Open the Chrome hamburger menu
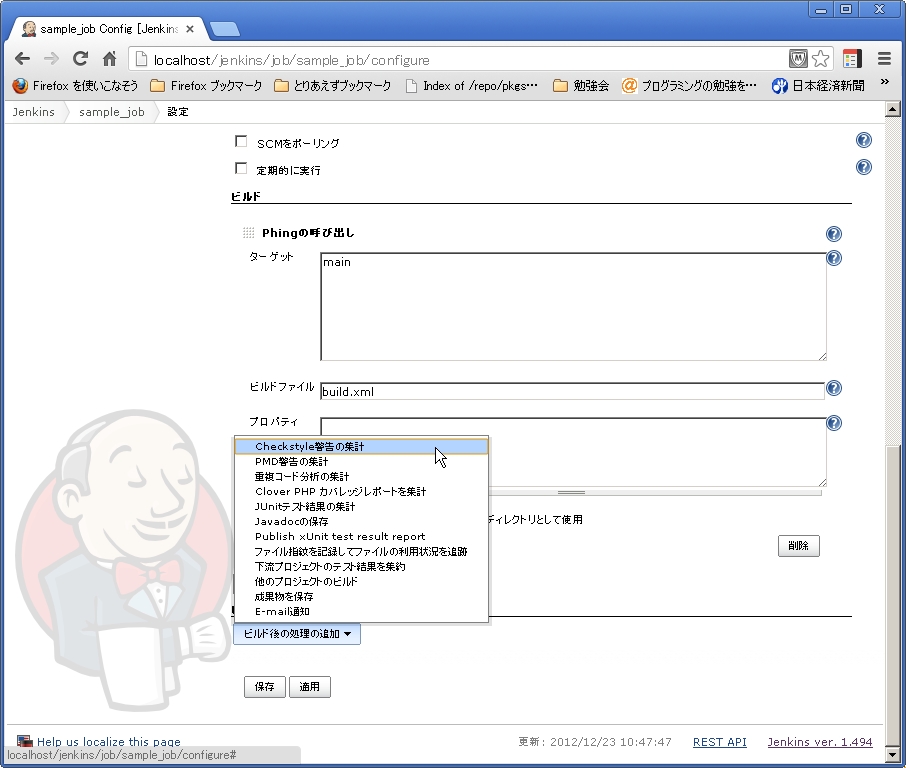Screen dimensions: 906x768 tap(884, 58)
